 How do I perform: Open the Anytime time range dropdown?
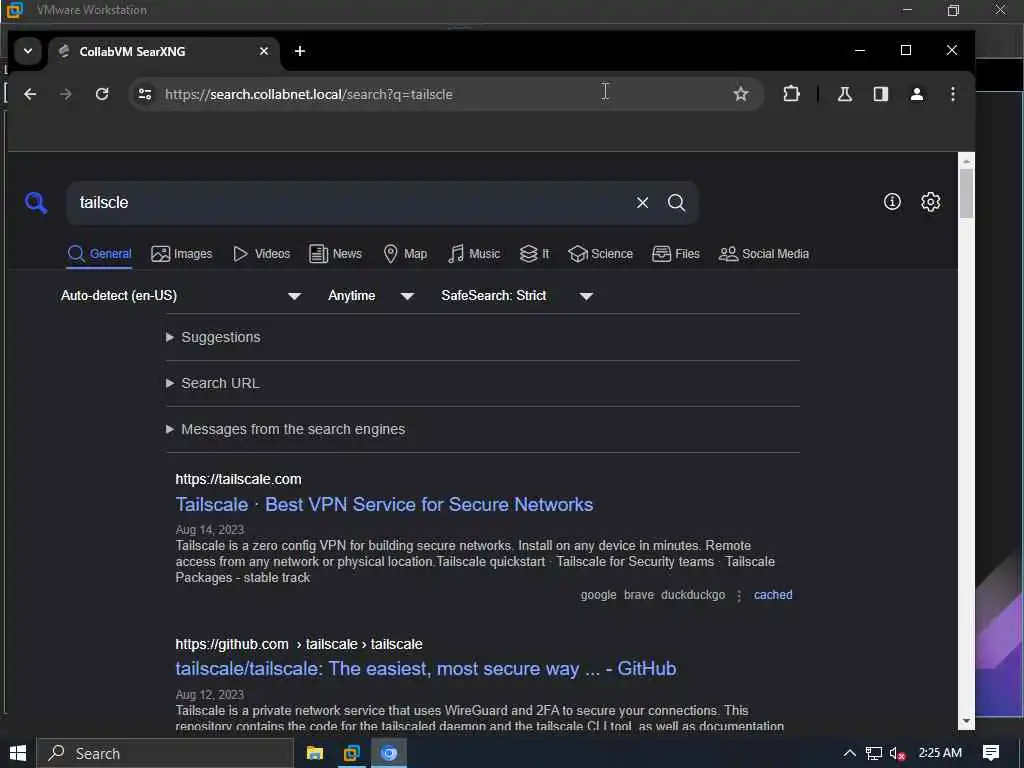371,296
